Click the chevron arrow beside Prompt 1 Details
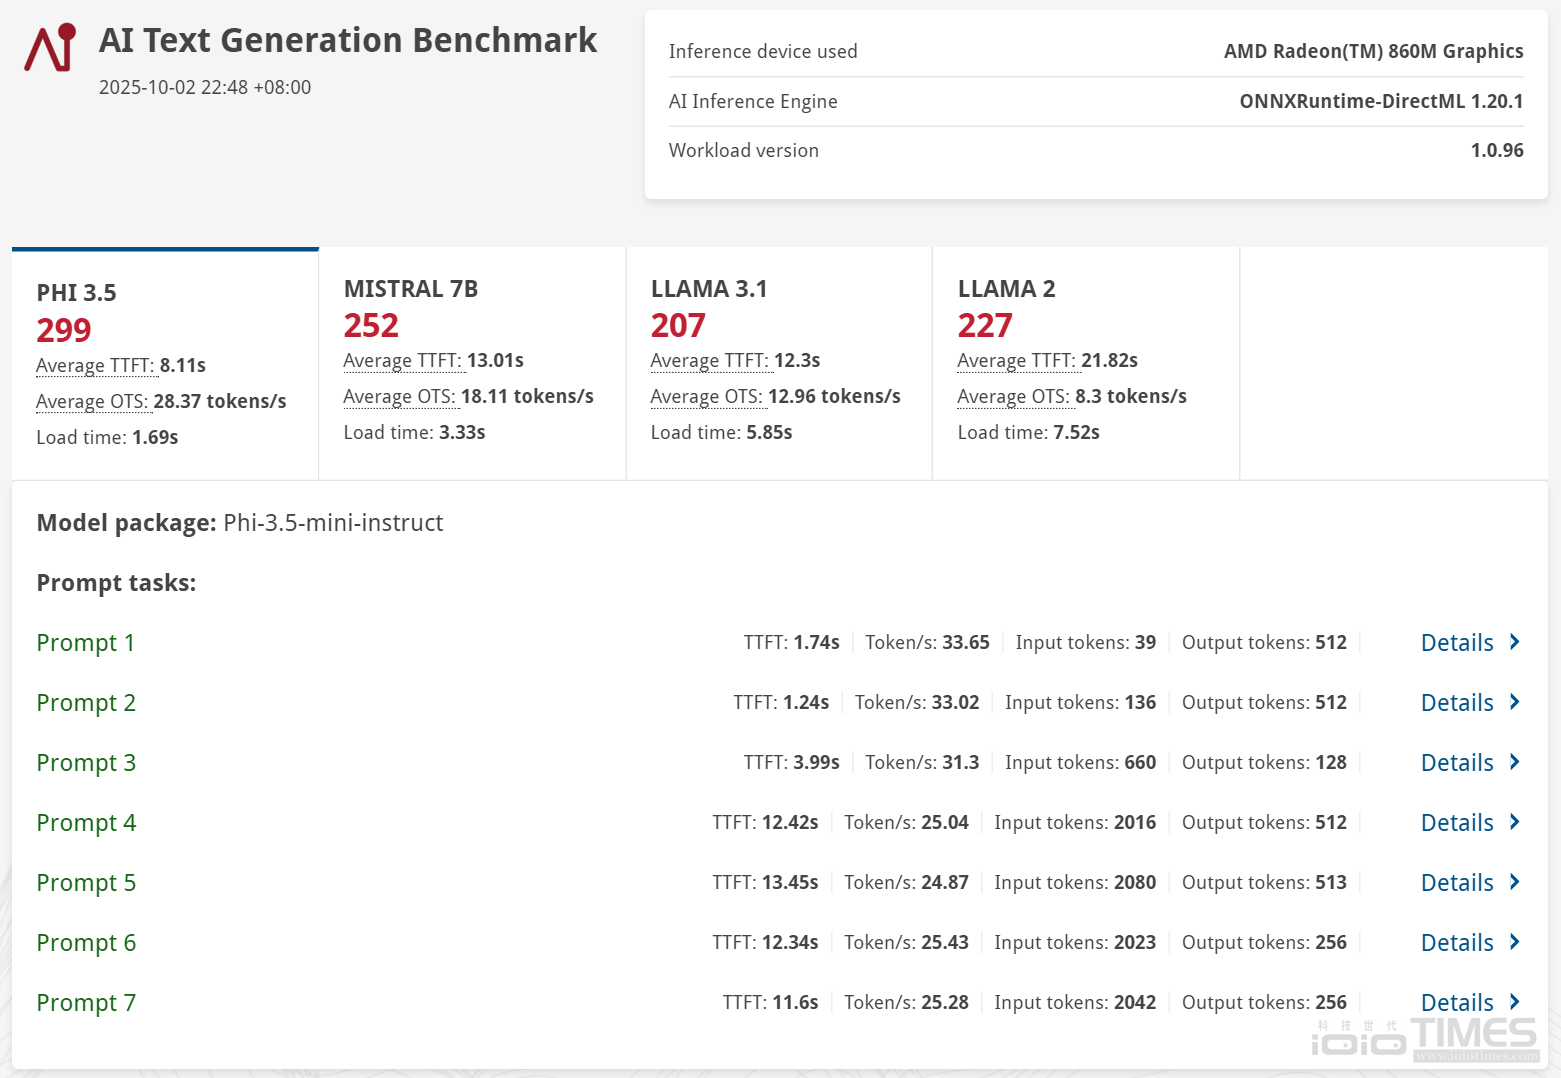Image resolution: width=1561 pixels, height=1078 pixels. (1514, 642)
